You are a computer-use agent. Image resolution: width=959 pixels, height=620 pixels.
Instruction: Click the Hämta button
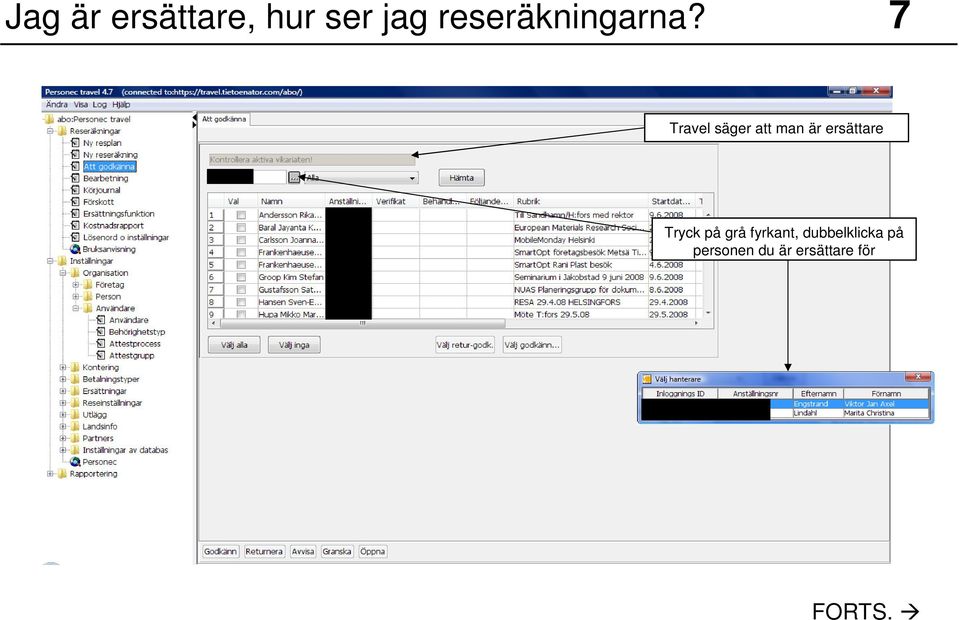pos(462,178)
